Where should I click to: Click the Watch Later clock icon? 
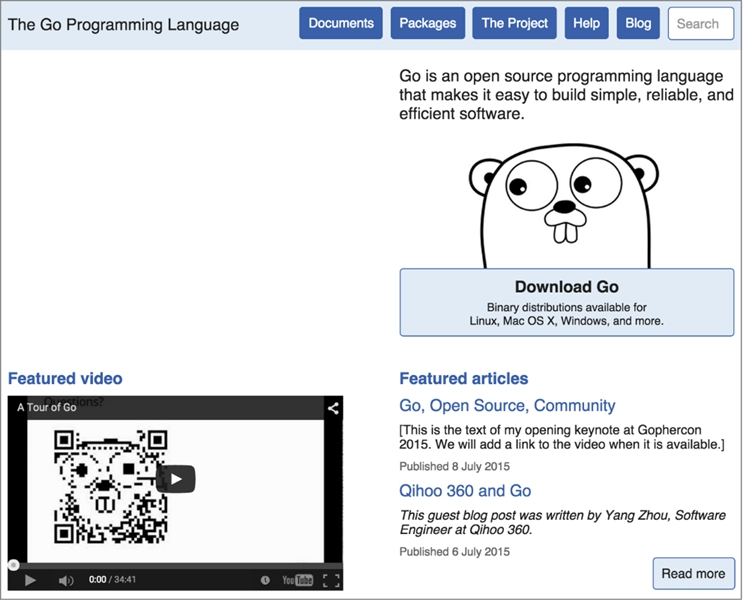(265, 580)
